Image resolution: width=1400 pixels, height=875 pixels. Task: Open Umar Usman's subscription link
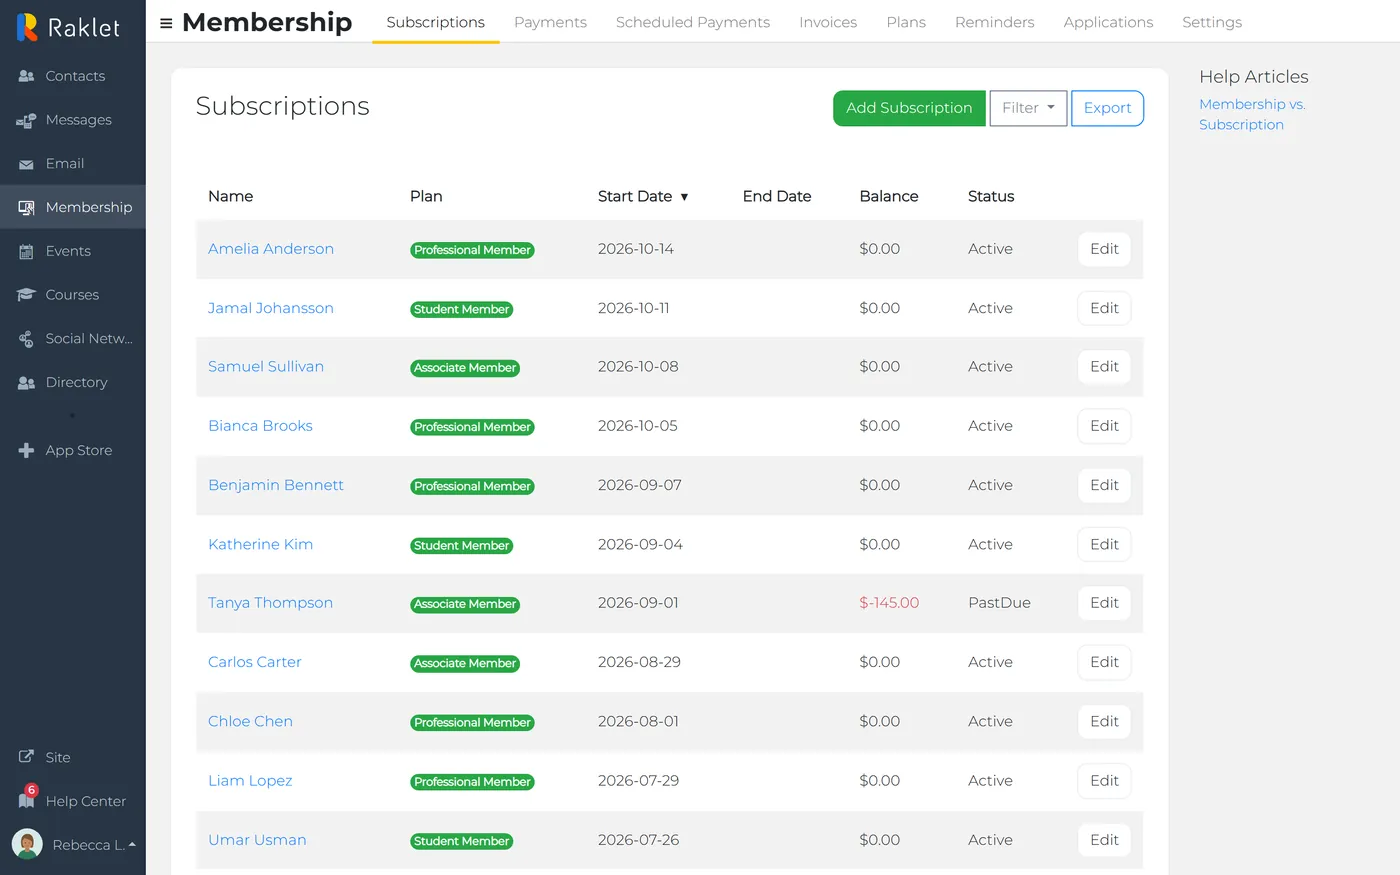(x=257, y=840)
